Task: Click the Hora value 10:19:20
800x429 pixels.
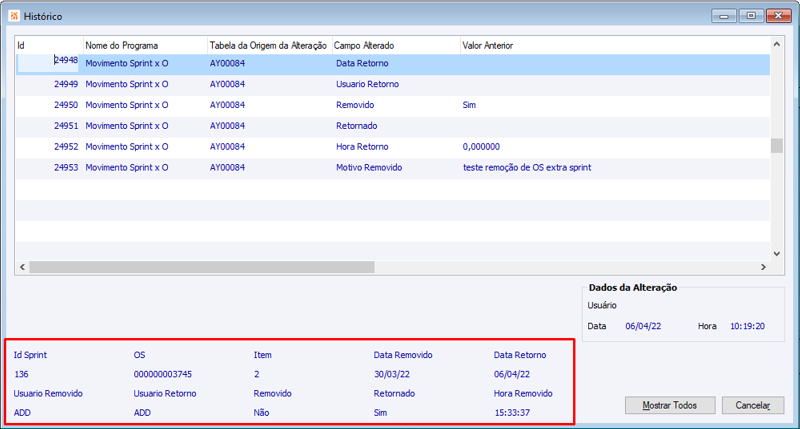Action: [x=747, y=326]
